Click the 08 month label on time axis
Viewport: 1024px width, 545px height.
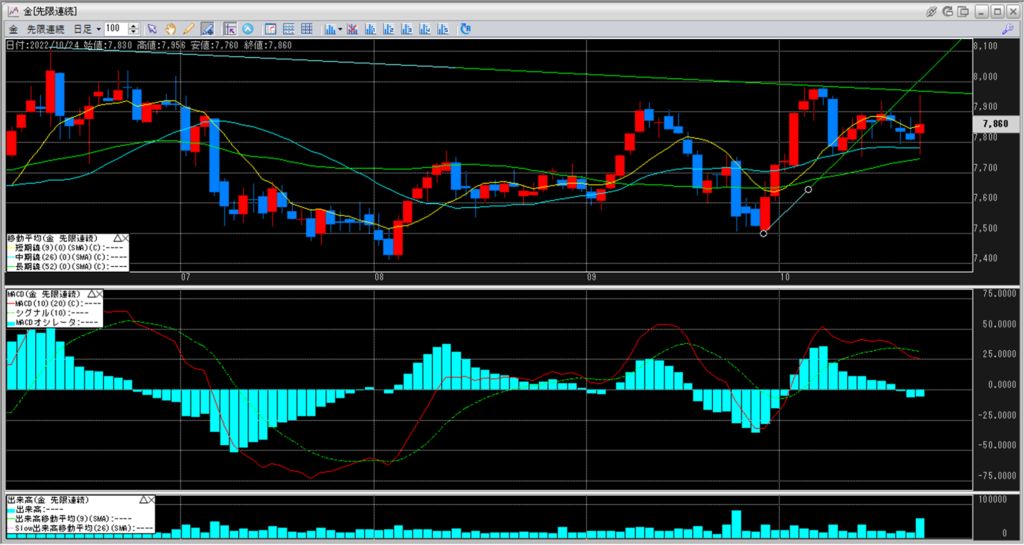point(379,277)
